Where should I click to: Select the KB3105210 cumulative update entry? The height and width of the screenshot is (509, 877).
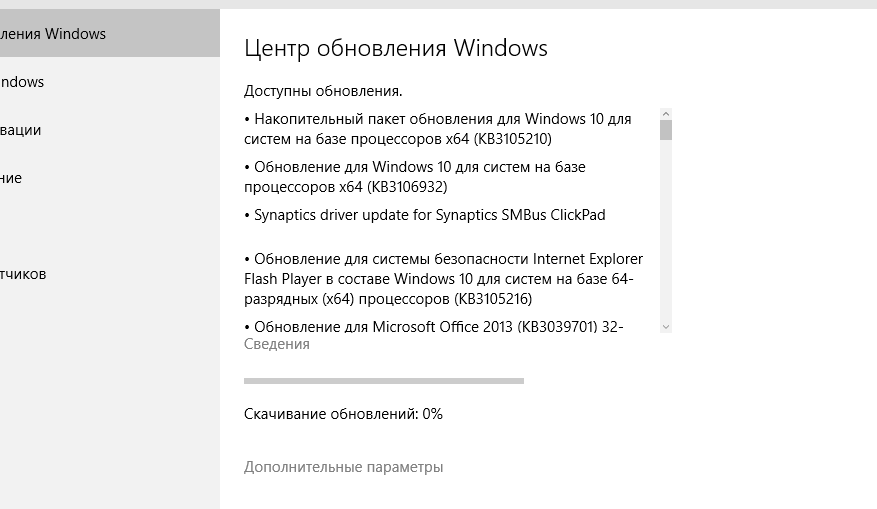tap(440, 129)
